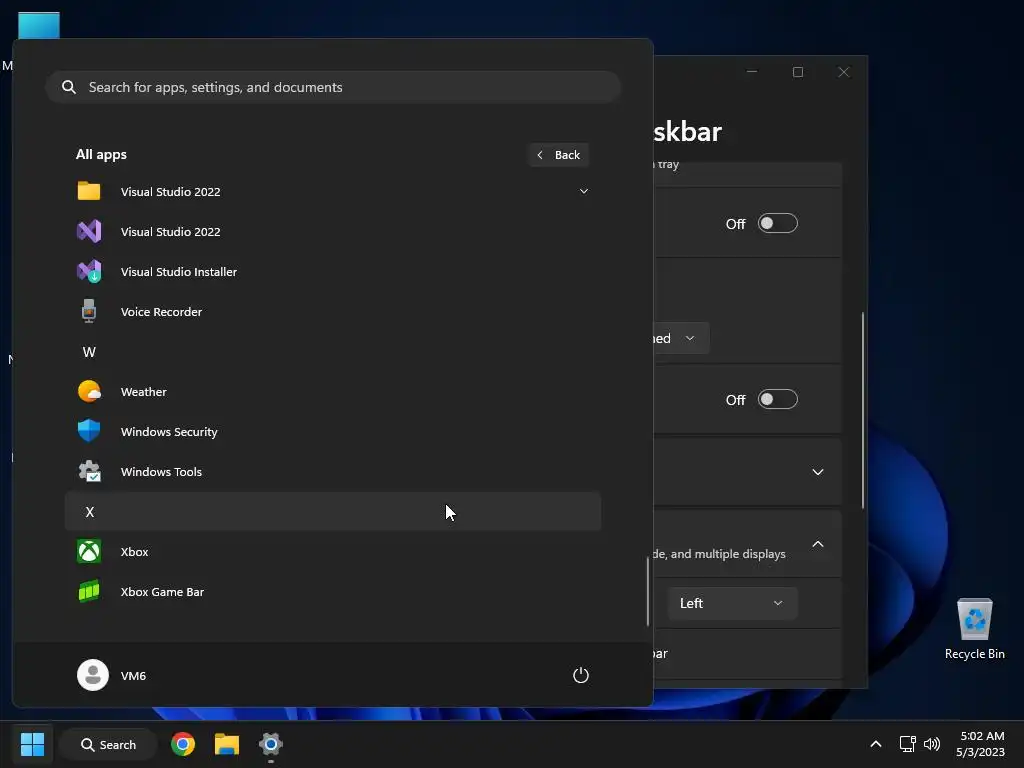Screen dimensions: 1024x768
Task: Click the VM6 username text
Action: point(133,675)
